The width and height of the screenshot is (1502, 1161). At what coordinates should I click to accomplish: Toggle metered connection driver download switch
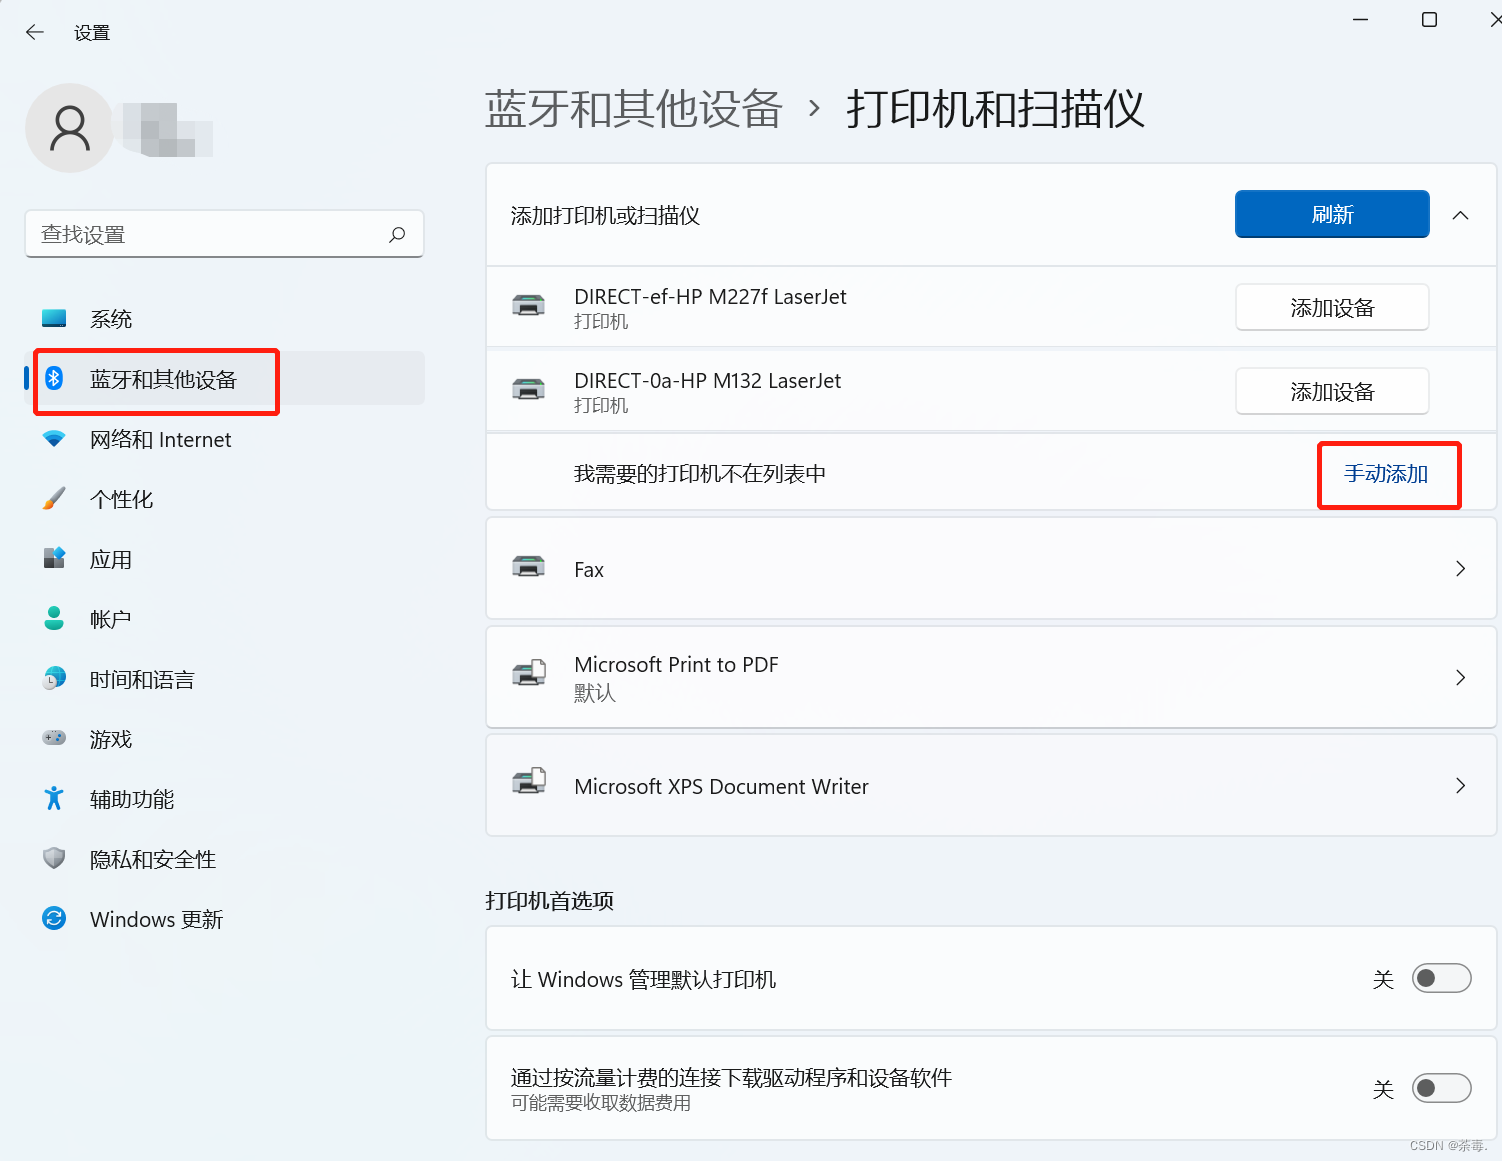point(1441,1088)
